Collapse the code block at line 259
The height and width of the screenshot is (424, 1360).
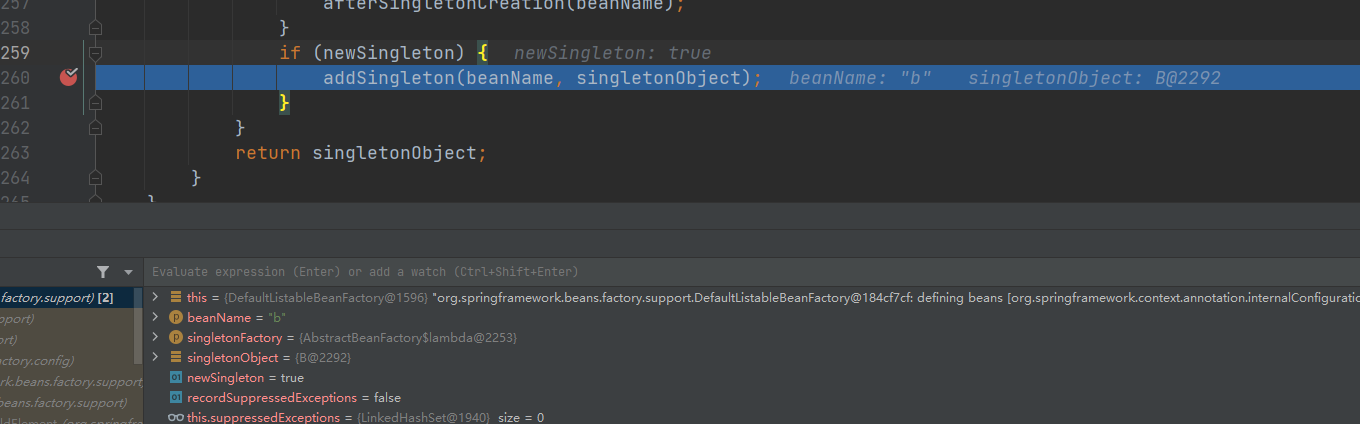(95, 52)
